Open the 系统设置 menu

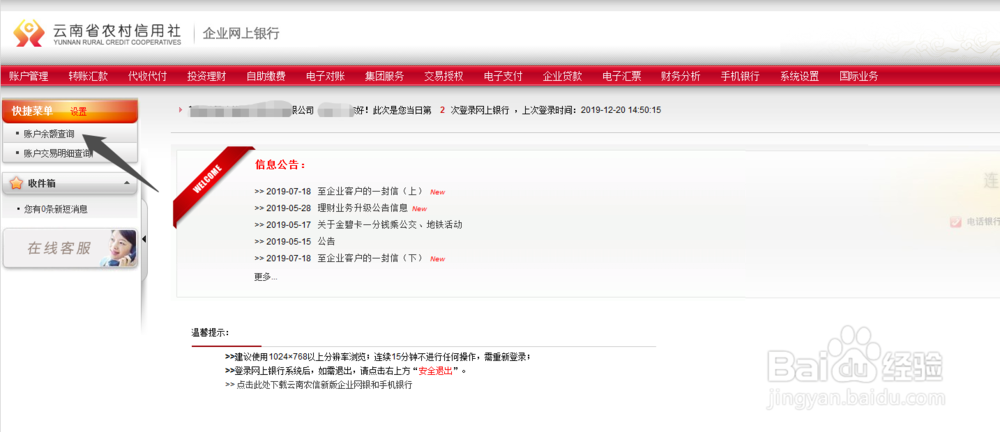coord(799,77)
